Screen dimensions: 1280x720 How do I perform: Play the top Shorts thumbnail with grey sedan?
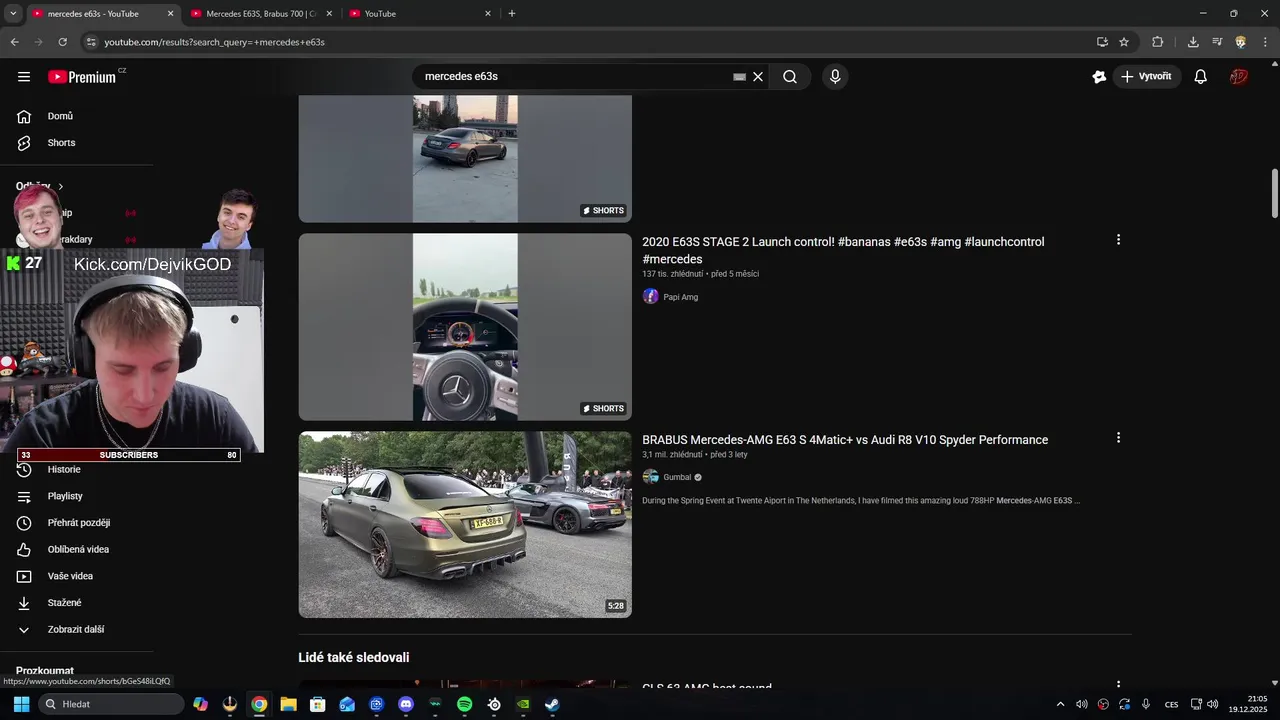pyautogui.click(x=465, y=159)
